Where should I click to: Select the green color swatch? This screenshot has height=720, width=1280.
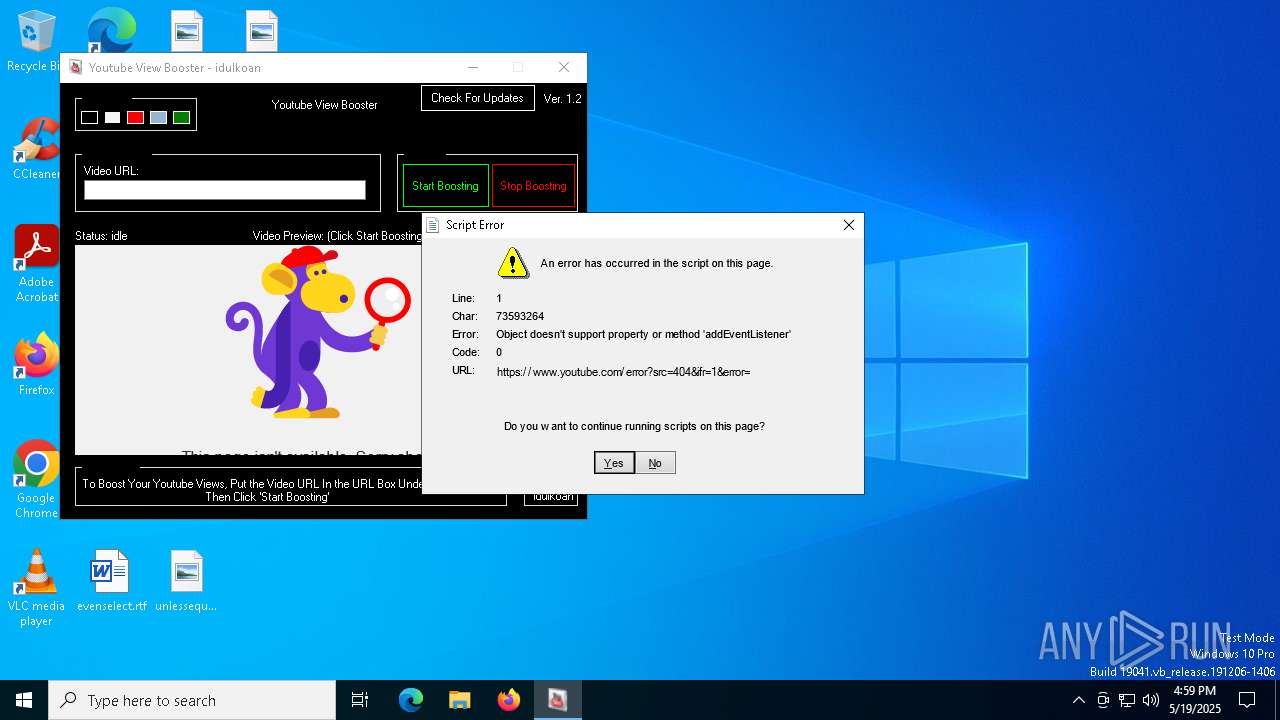point(181,117)
